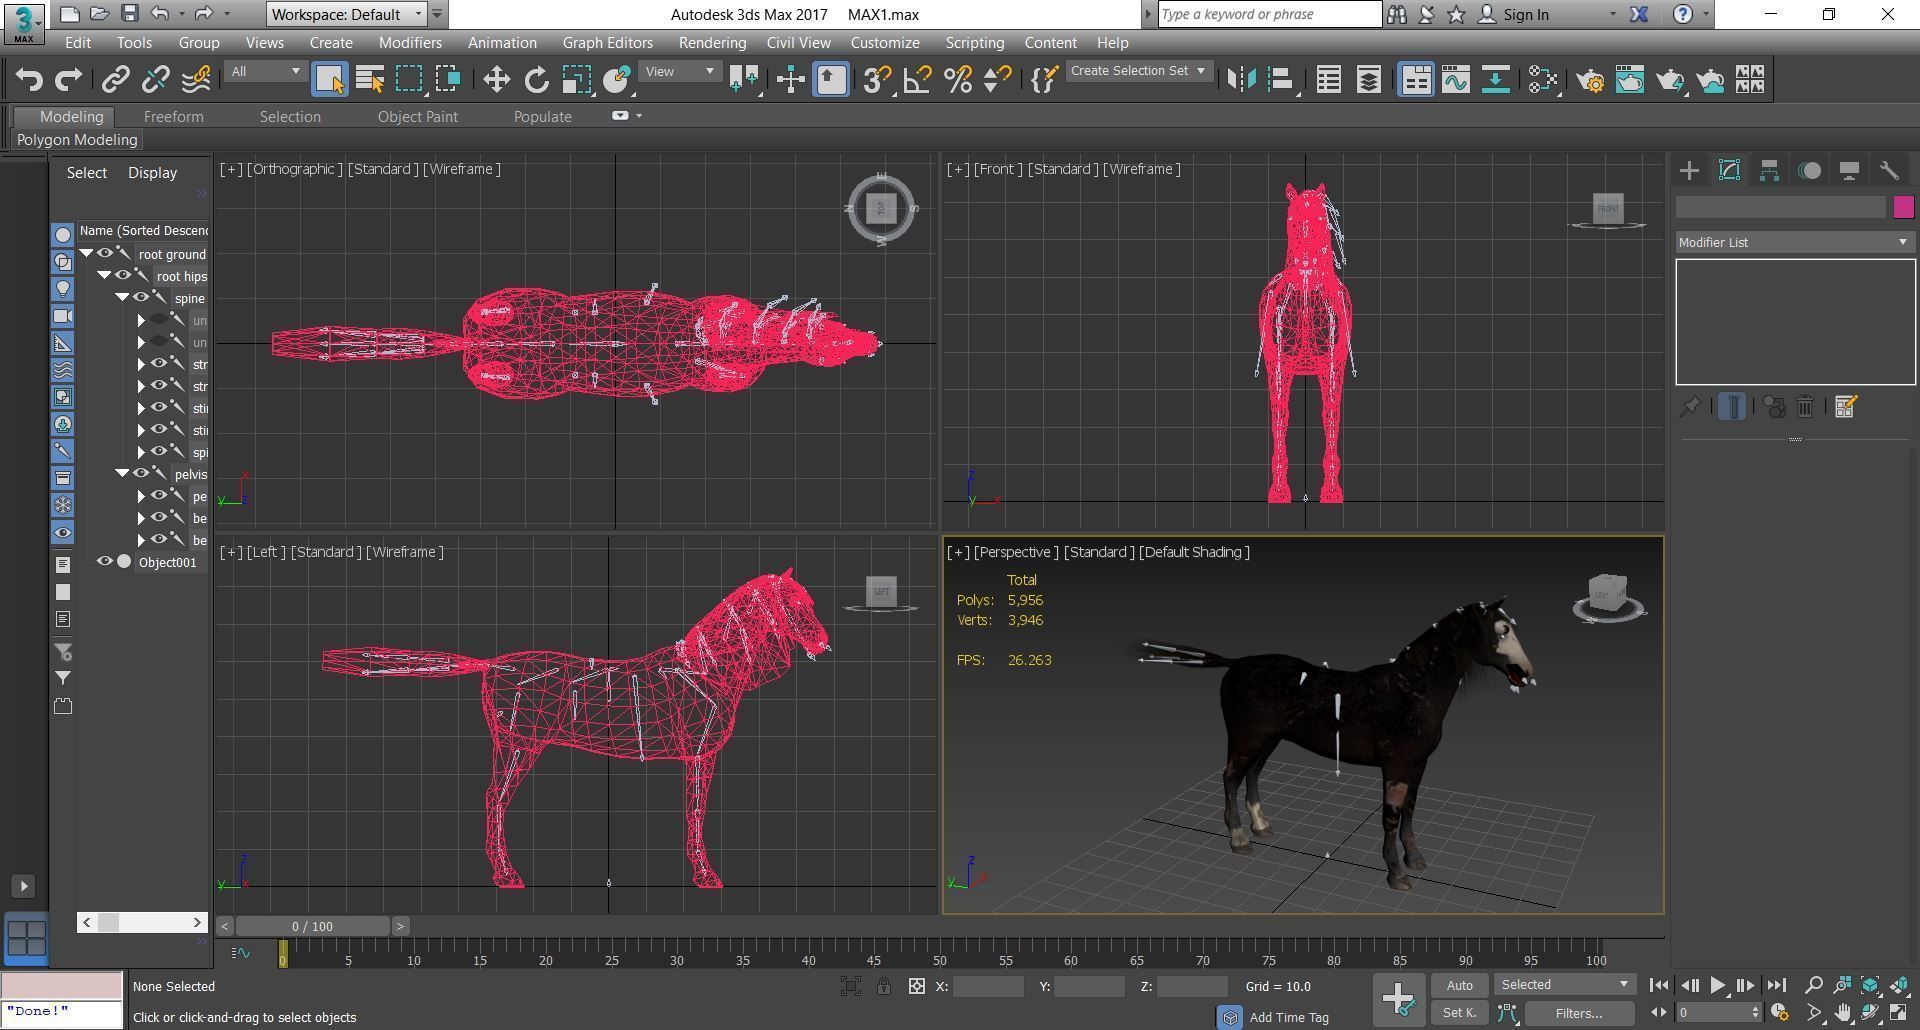Open Utilities panel wrench tab

[1889, 171]
